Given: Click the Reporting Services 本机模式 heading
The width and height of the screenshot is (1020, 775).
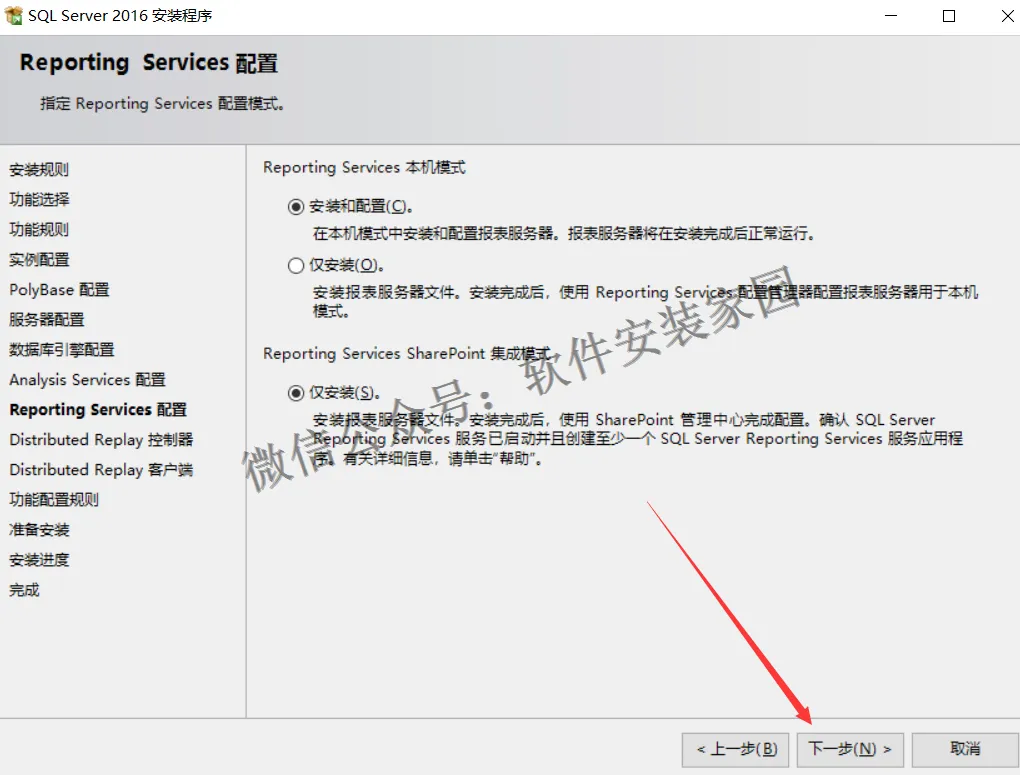Looking at the screenshot, I should [364, 168].
